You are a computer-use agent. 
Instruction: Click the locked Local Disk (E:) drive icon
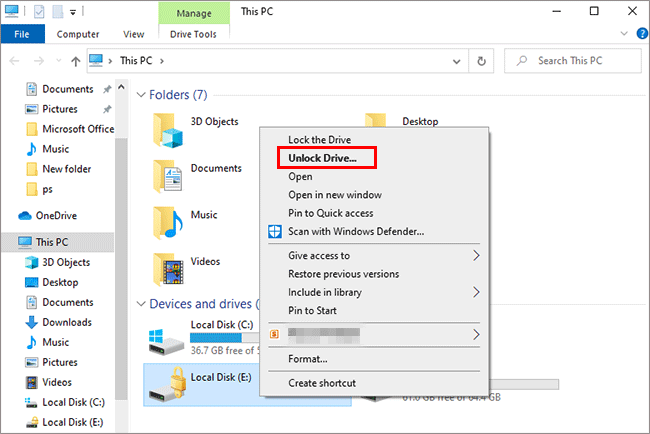pyautogui.click(x=168, y=385)
